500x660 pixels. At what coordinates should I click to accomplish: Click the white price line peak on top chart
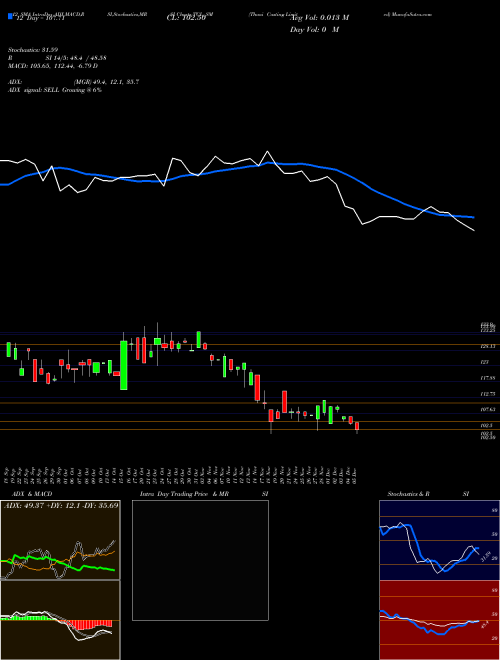267,152
